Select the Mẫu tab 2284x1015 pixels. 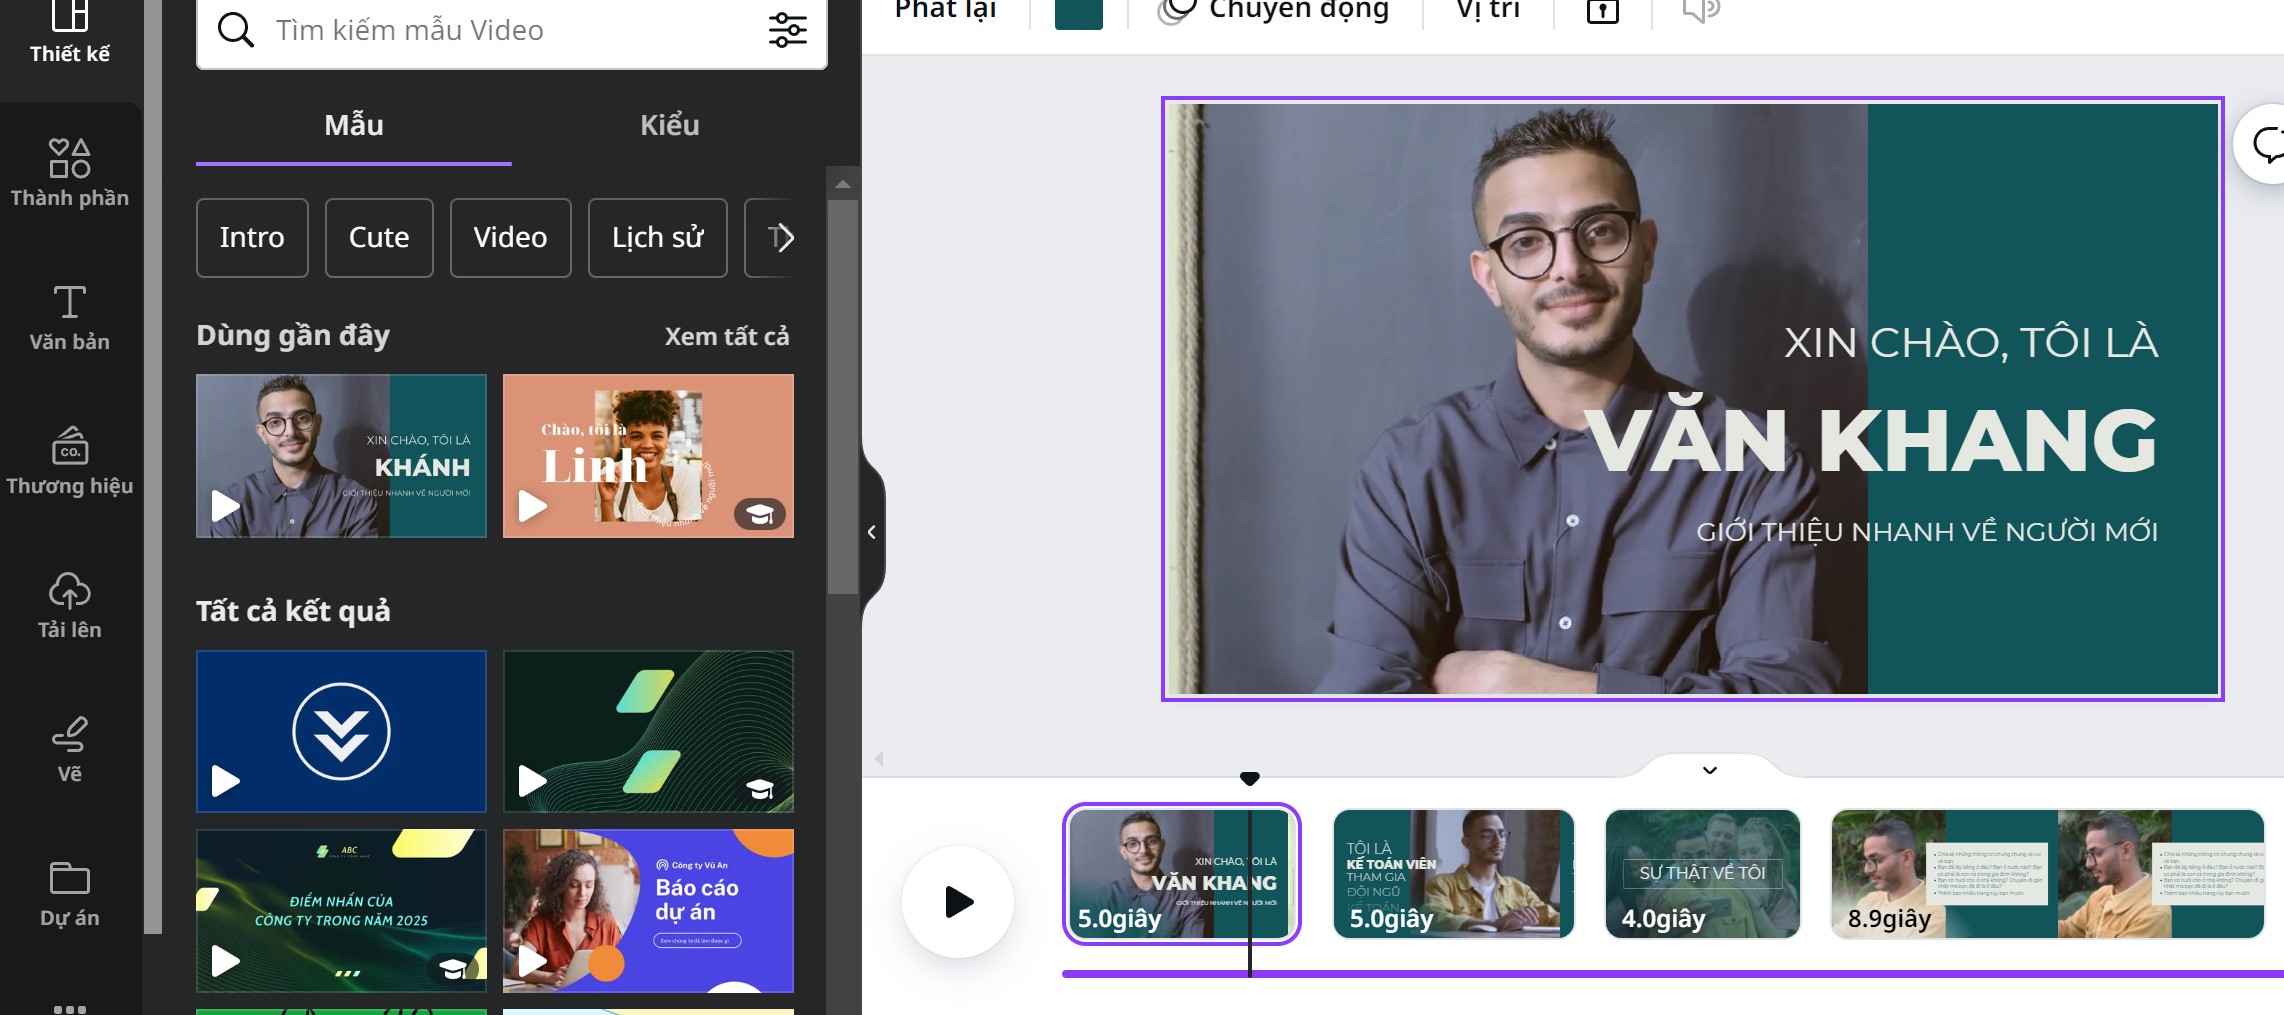(x=353, y=126)
